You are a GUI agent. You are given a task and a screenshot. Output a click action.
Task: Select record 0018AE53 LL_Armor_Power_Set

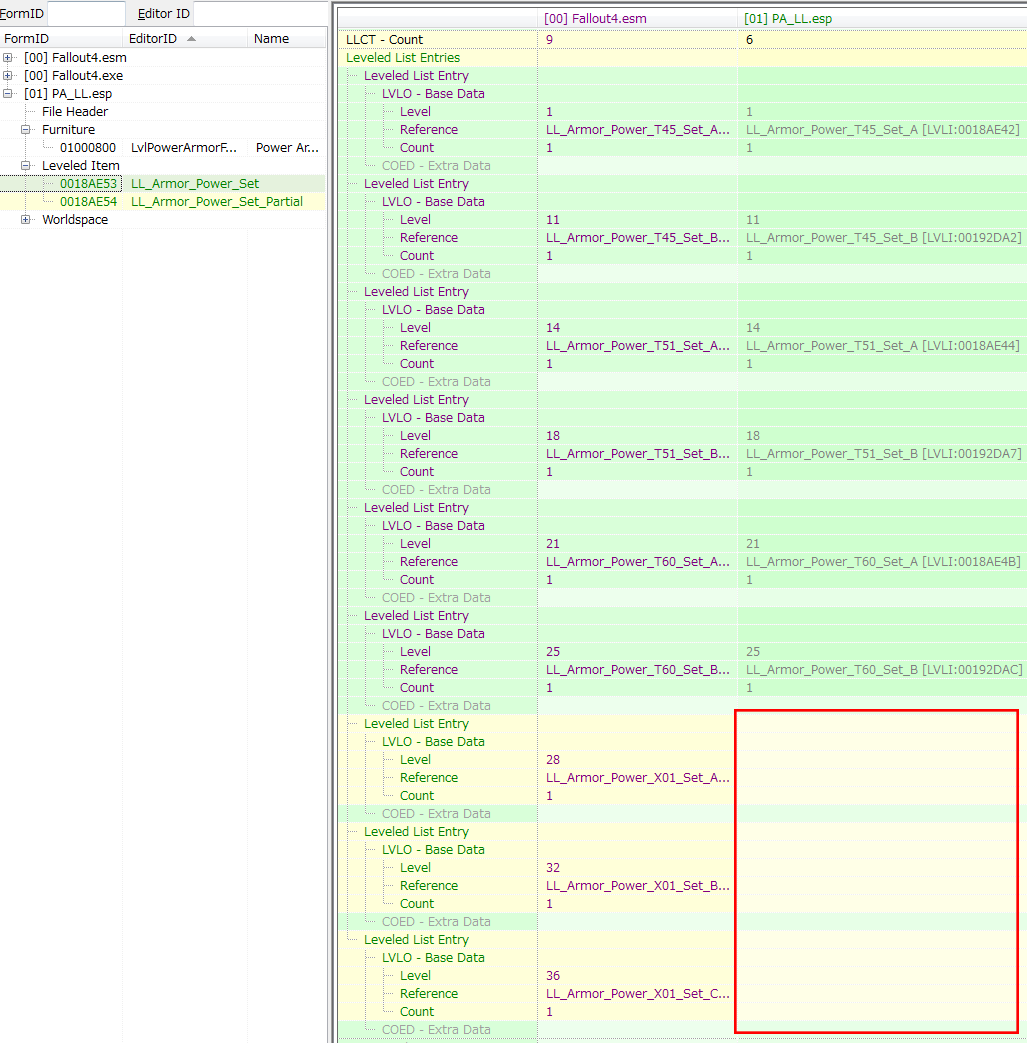(x=163, y=184)
